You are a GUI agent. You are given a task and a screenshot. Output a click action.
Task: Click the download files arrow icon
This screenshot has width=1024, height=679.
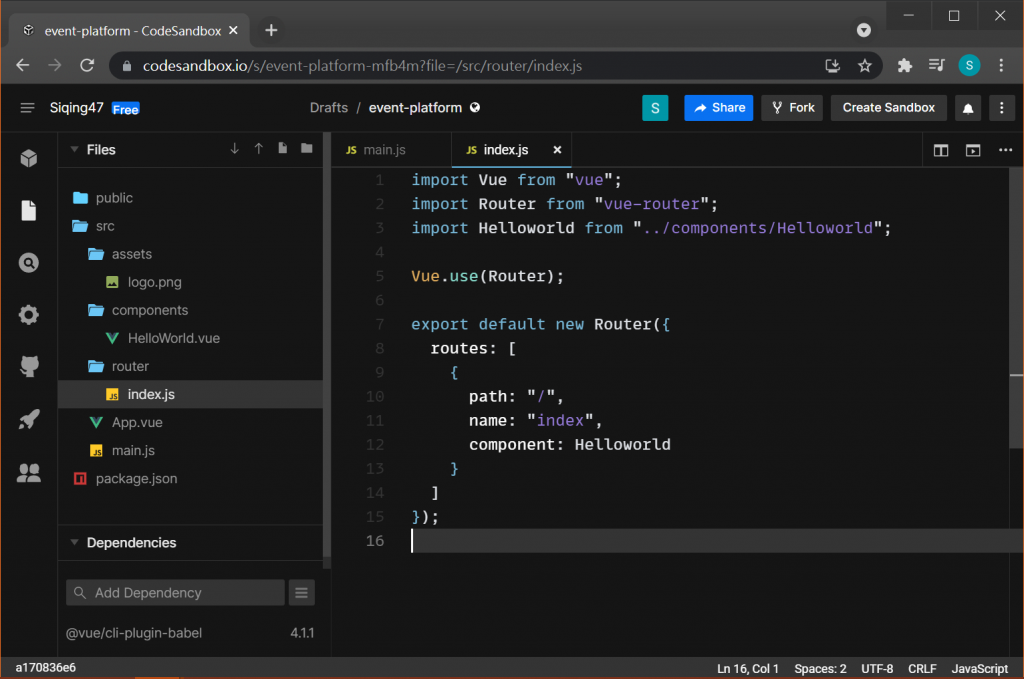[234, 149]
